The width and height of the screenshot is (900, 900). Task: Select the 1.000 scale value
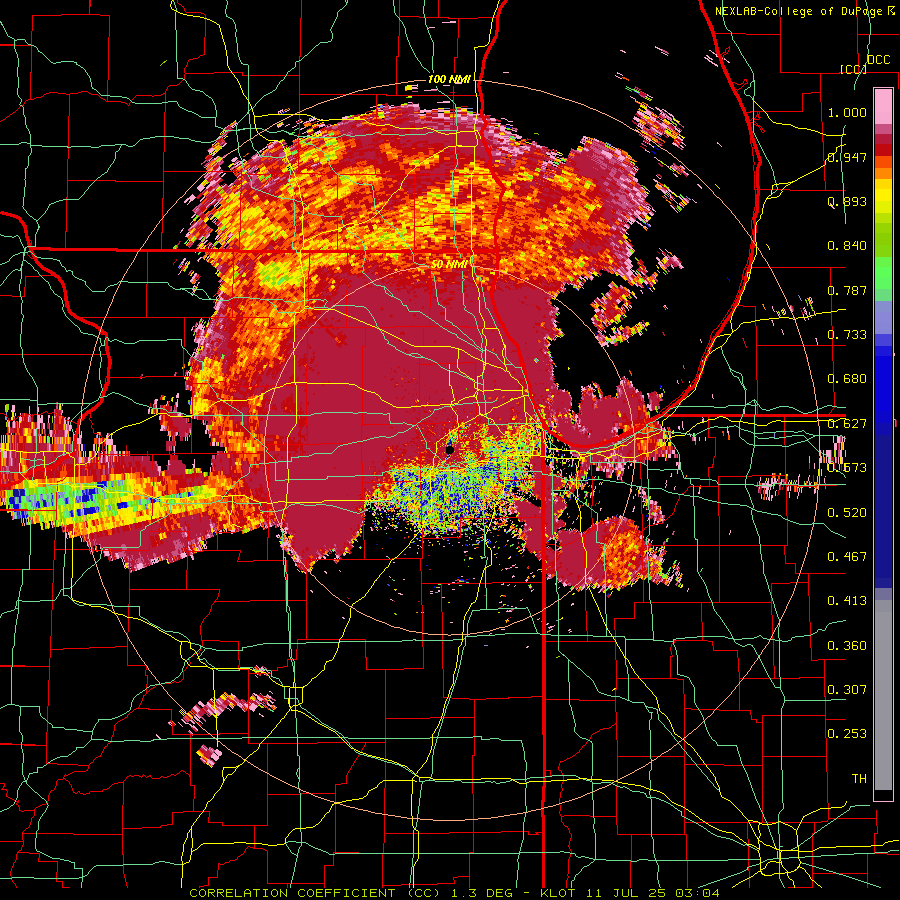(x=847, y=112)
